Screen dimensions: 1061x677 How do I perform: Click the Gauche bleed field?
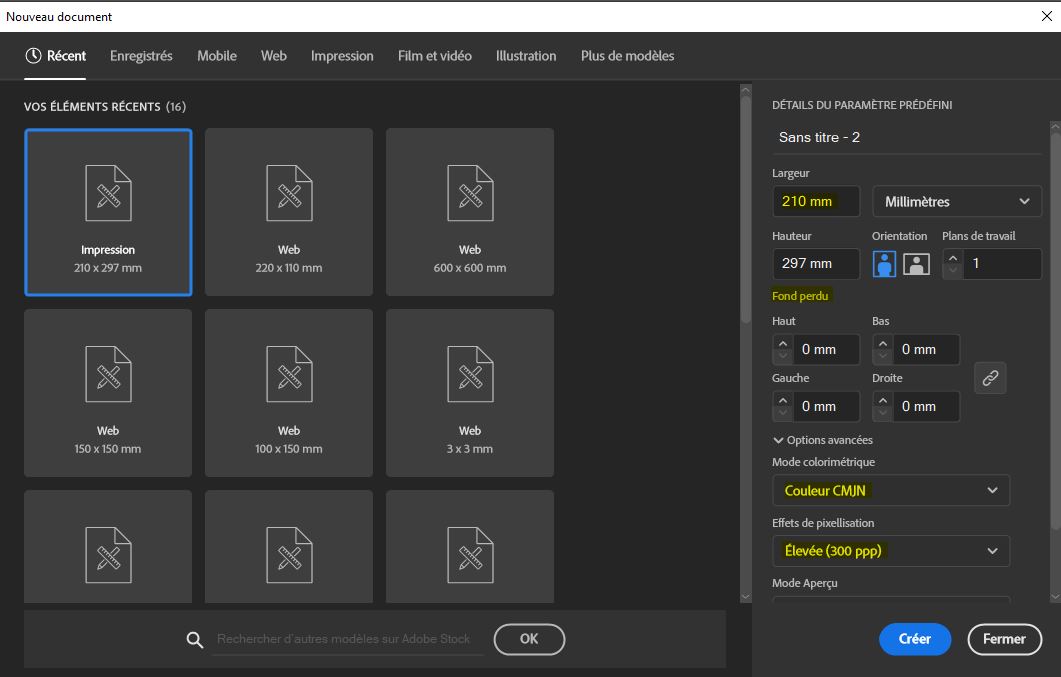[826, 406]
